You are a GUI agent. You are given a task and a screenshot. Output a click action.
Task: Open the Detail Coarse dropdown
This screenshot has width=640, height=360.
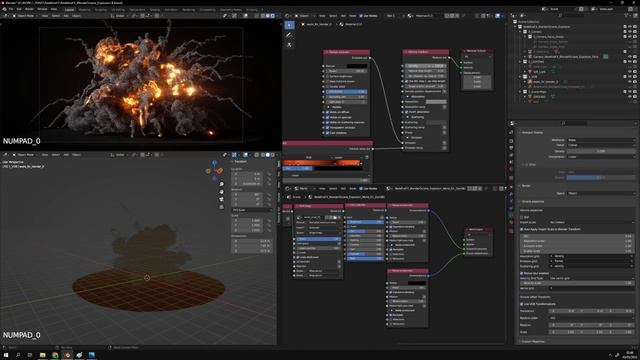click(601, 145)
